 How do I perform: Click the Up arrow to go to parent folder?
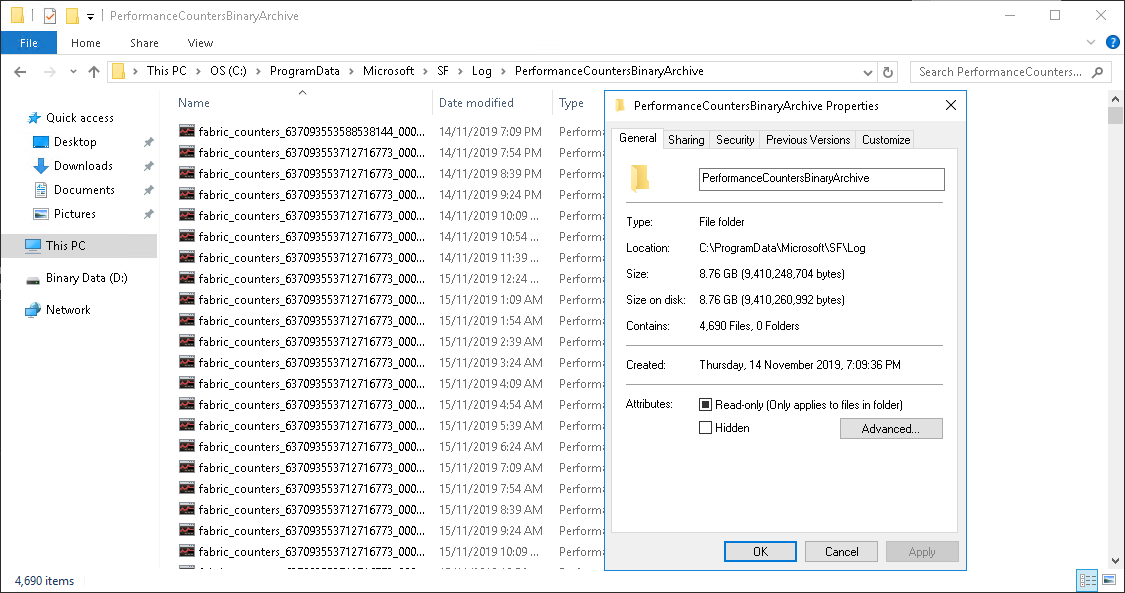(x=94, y=71)
